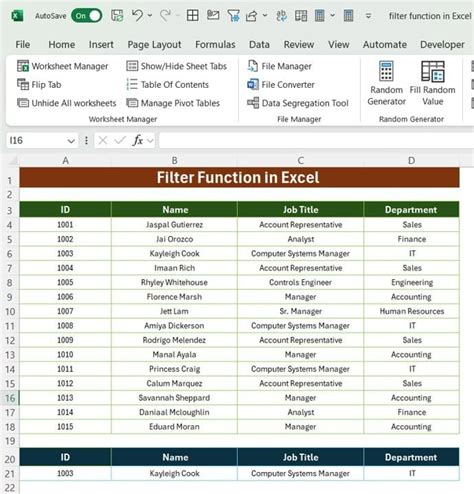Click the filter funnel icon in quick access toolbar

coord(233,16)
